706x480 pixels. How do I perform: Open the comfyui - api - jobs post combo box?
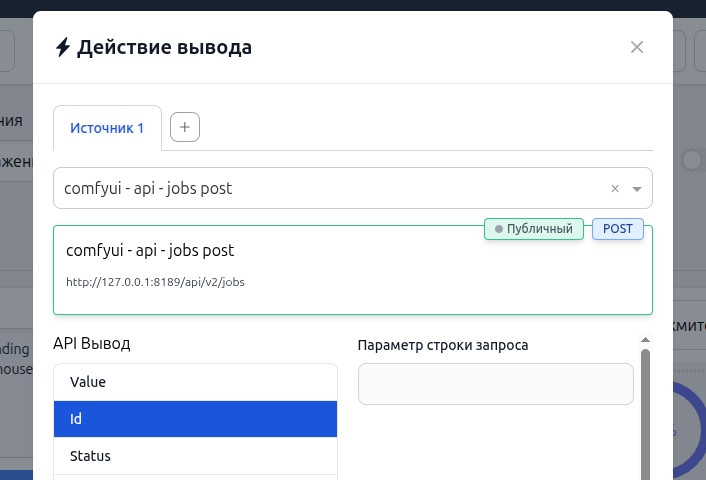pos(353,188)
